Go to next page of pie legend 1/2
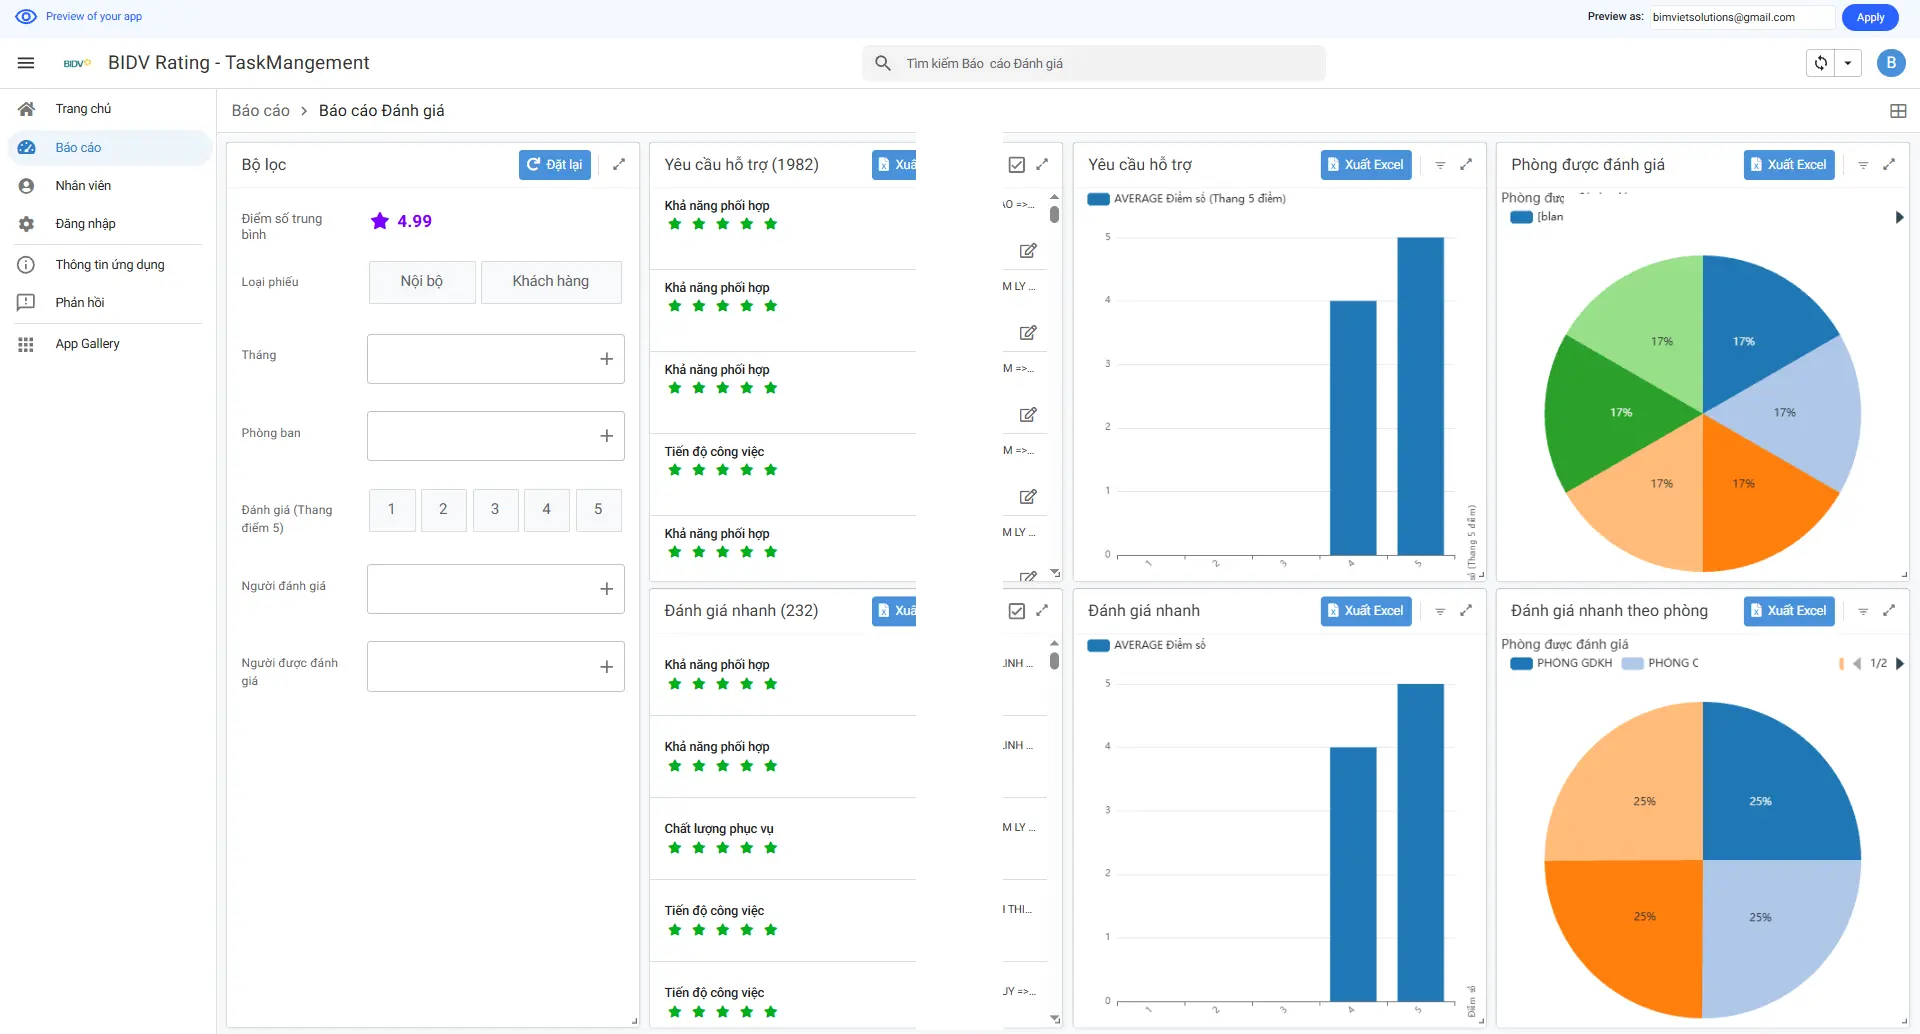The width and height of the screenshot is (1920, 1034). [x=1900, y=663]
